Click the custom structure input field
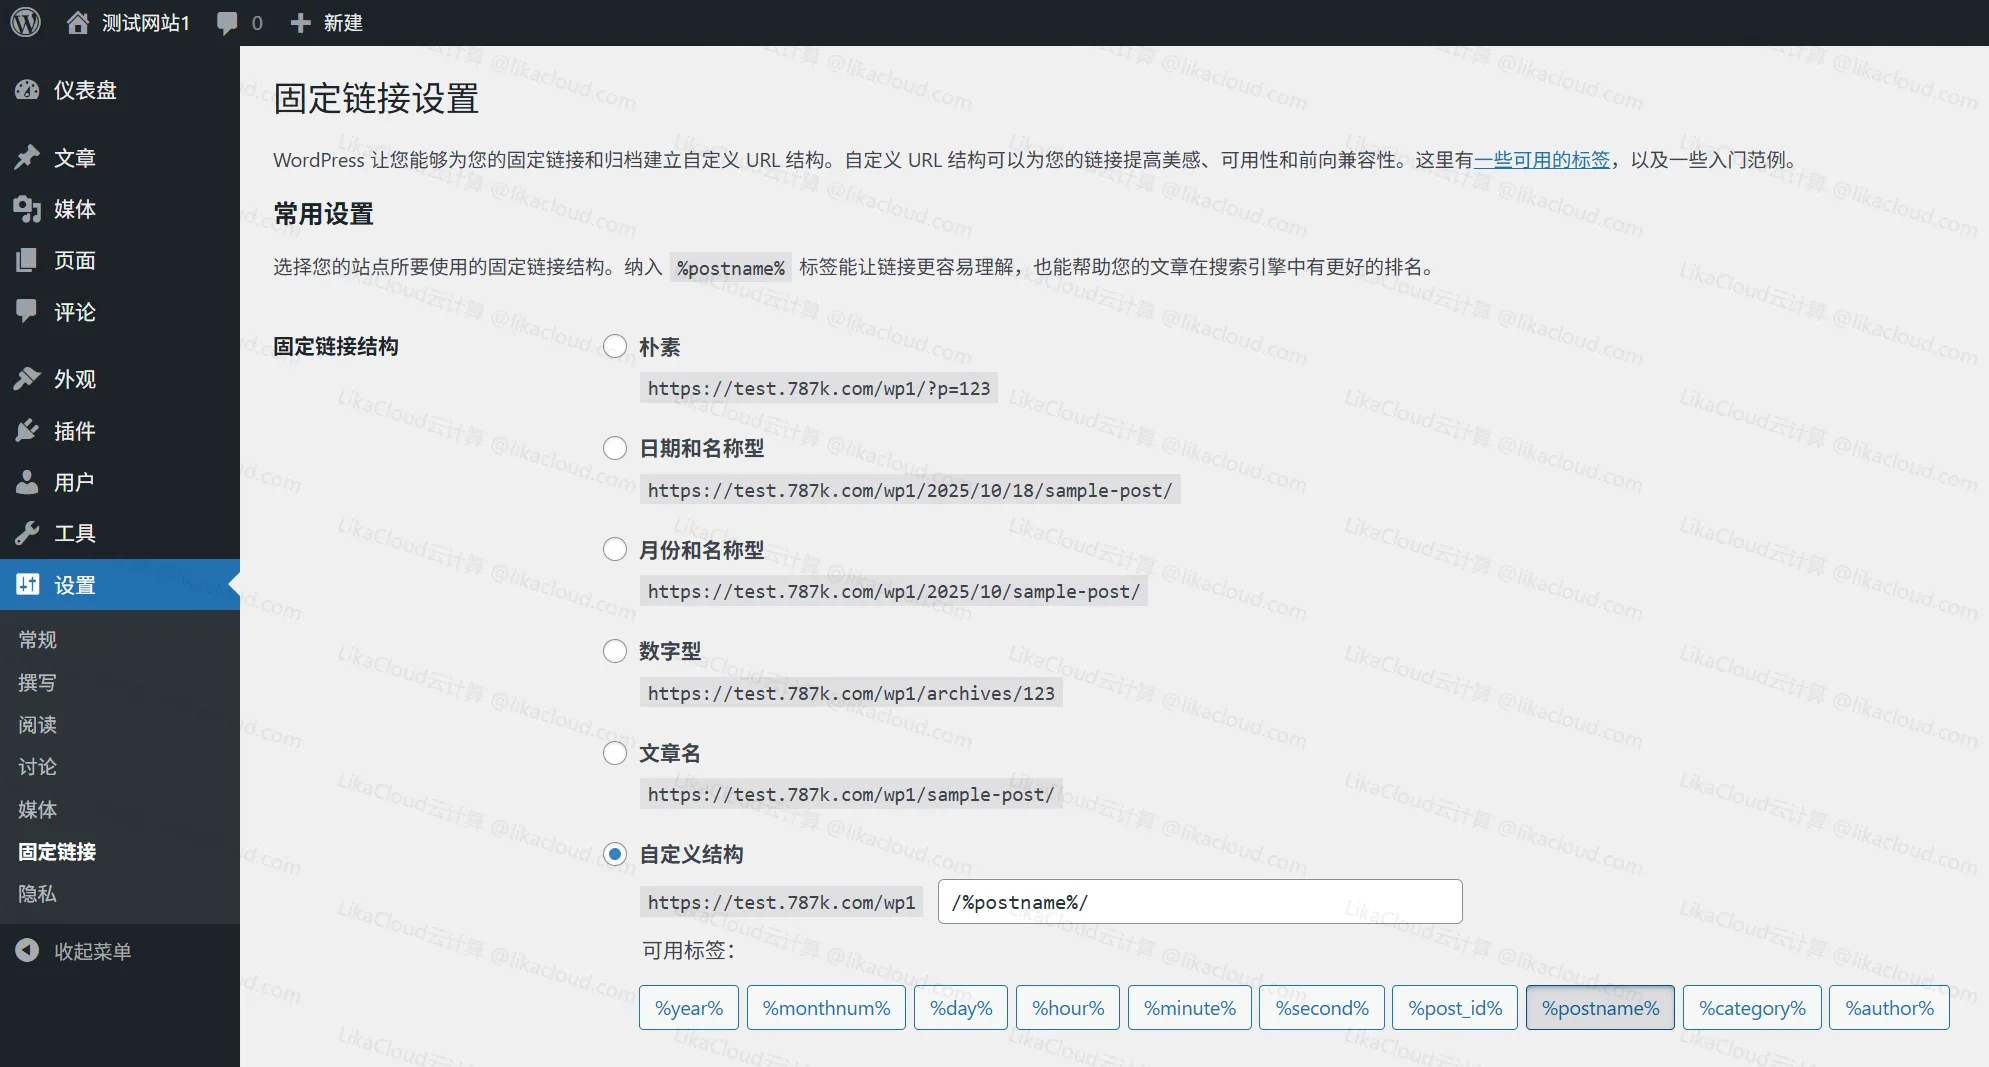This screenshot has width=1989, height=1067. (1199, 901)
